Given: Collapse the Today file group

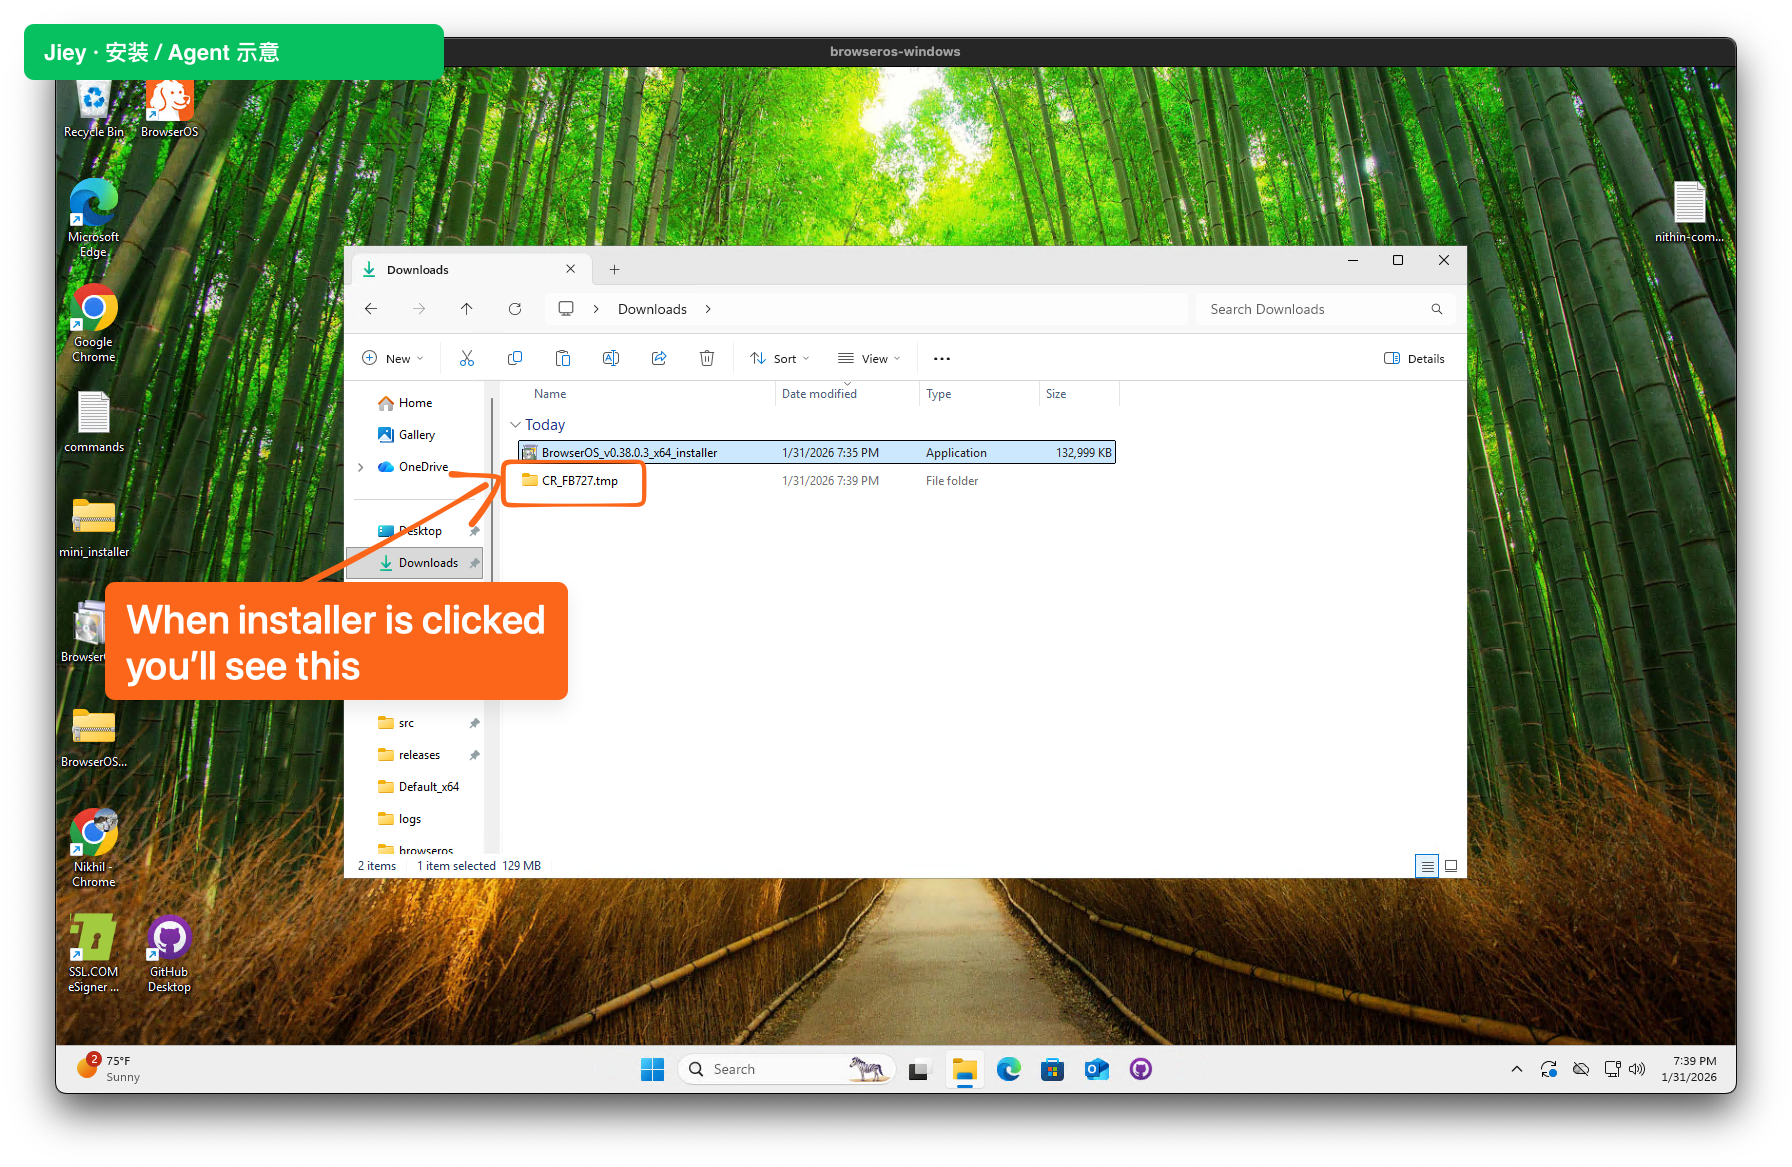Looking at the screenshot, I should pyautogui.click(x=515, y=425).
